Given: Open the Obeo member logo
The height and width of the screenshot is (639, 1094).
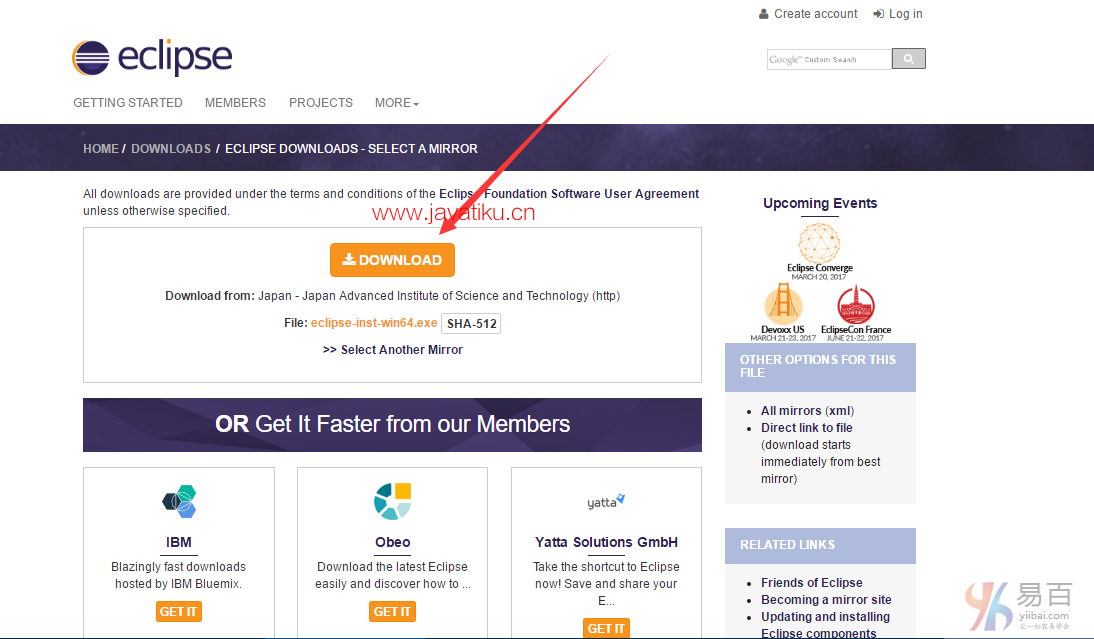Looking at the screenshot, I should pos(392,502).
